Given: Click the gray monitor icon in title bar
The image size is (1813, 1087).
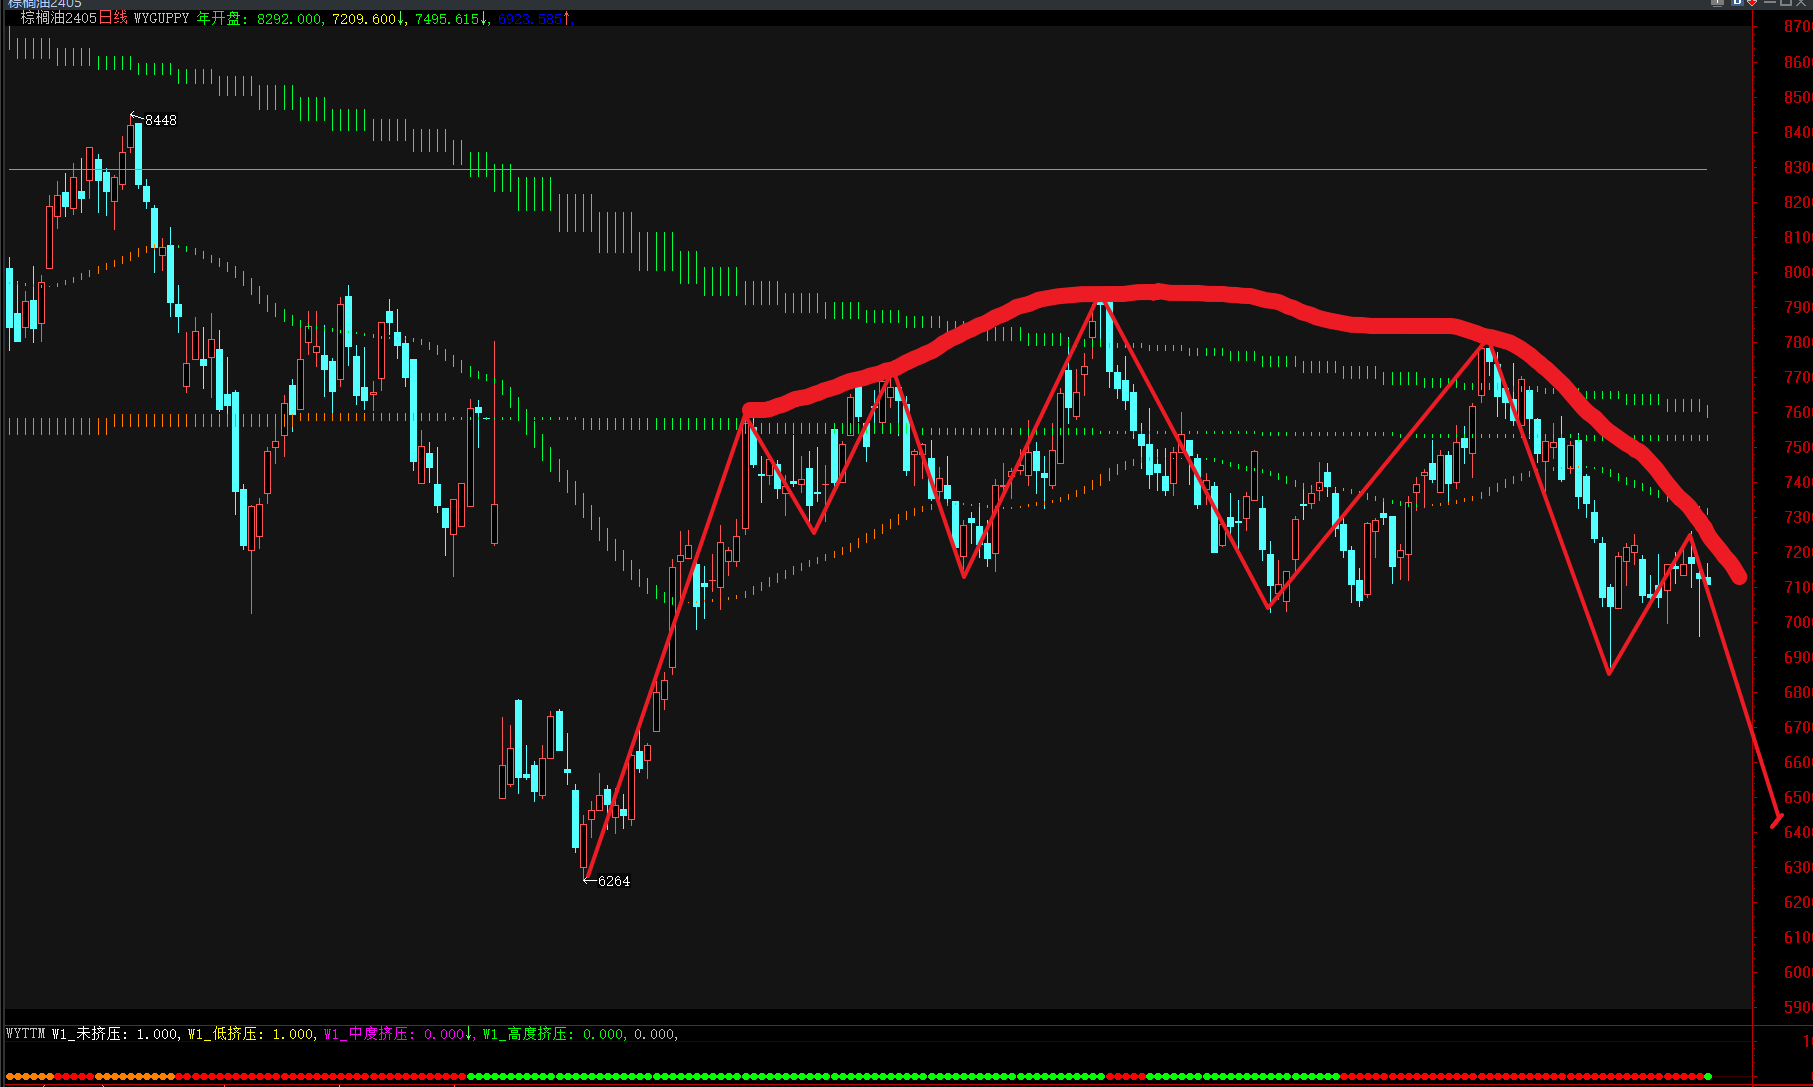Looking at the screenshot, I should coord(1718,3).
